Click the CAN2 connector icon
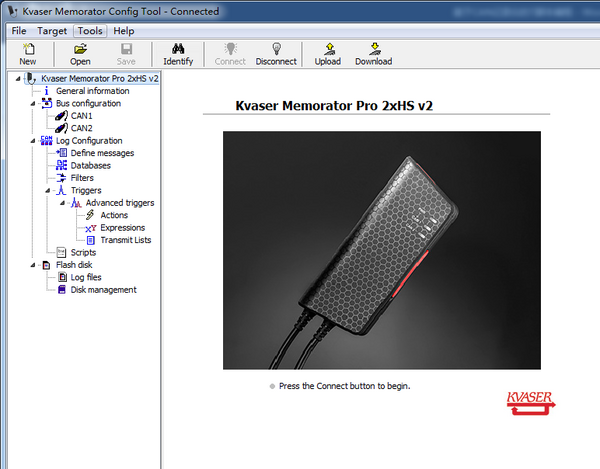The image size is (600, 469). click(x=61, y=128)
